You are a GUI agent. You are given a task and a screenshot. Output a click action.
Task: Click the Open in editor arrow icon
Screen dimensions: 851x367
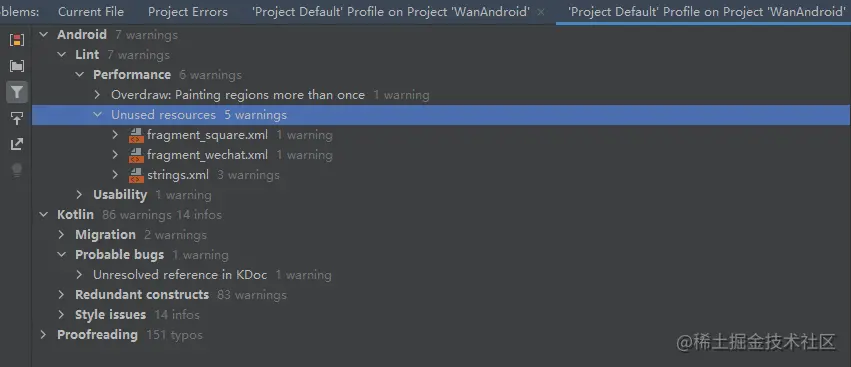[17, 144]
